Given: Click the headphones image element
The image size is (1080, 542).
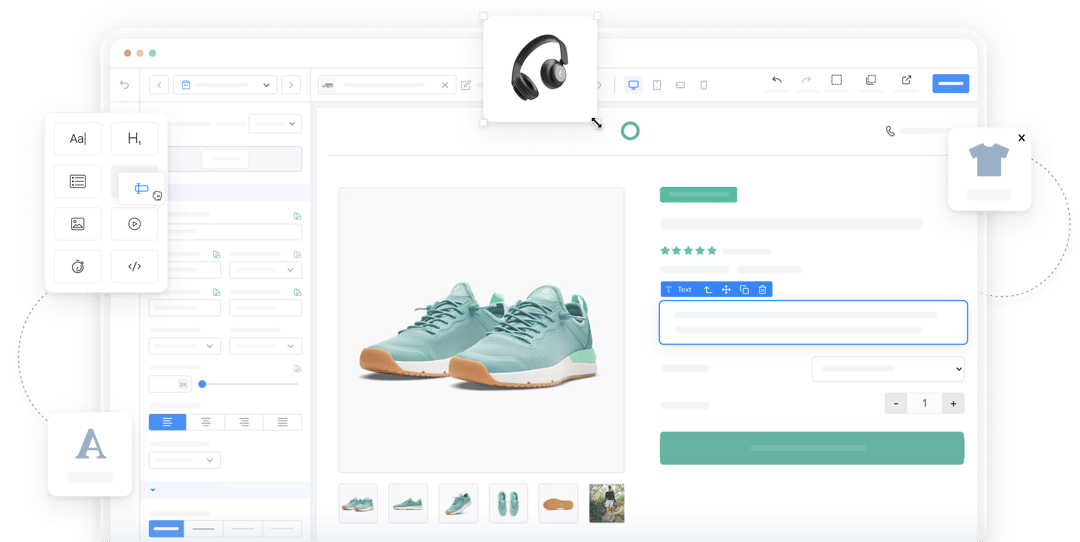Looking at the screenshot, I should (540, 69).
